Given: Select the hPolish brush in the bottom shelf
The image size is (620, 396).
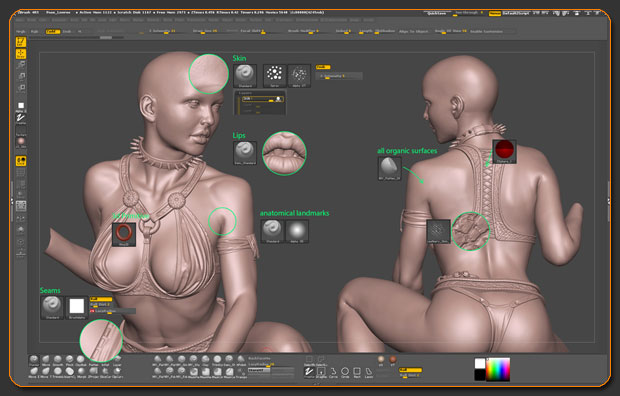Looking at the screenshot, I should tap(241, 360).
